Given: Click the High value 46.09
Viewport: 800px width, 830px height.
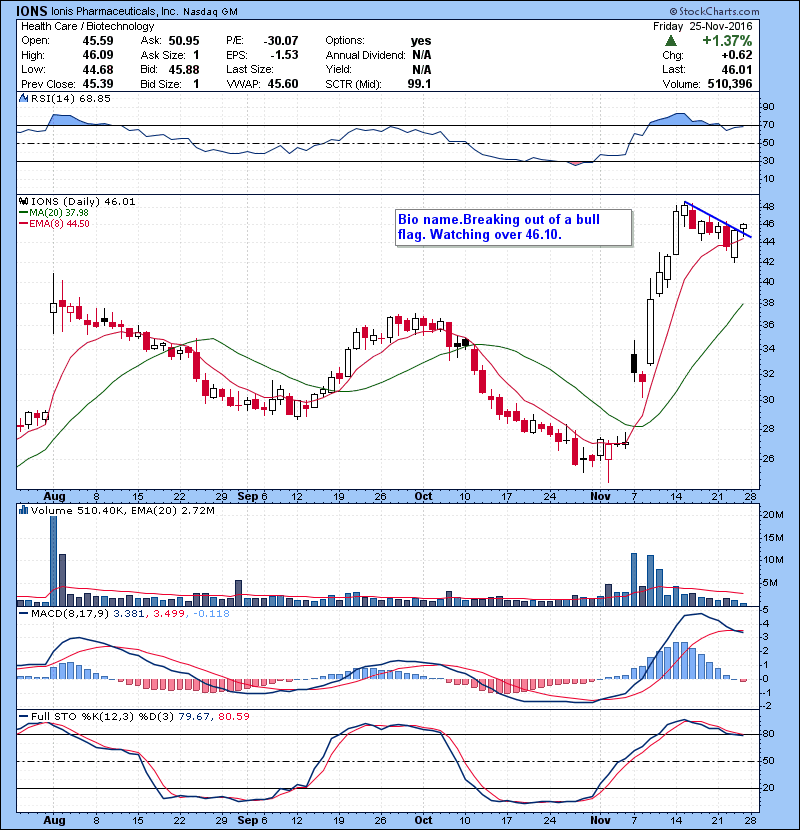Looking at the screenshot, I should tap(98, 55).
